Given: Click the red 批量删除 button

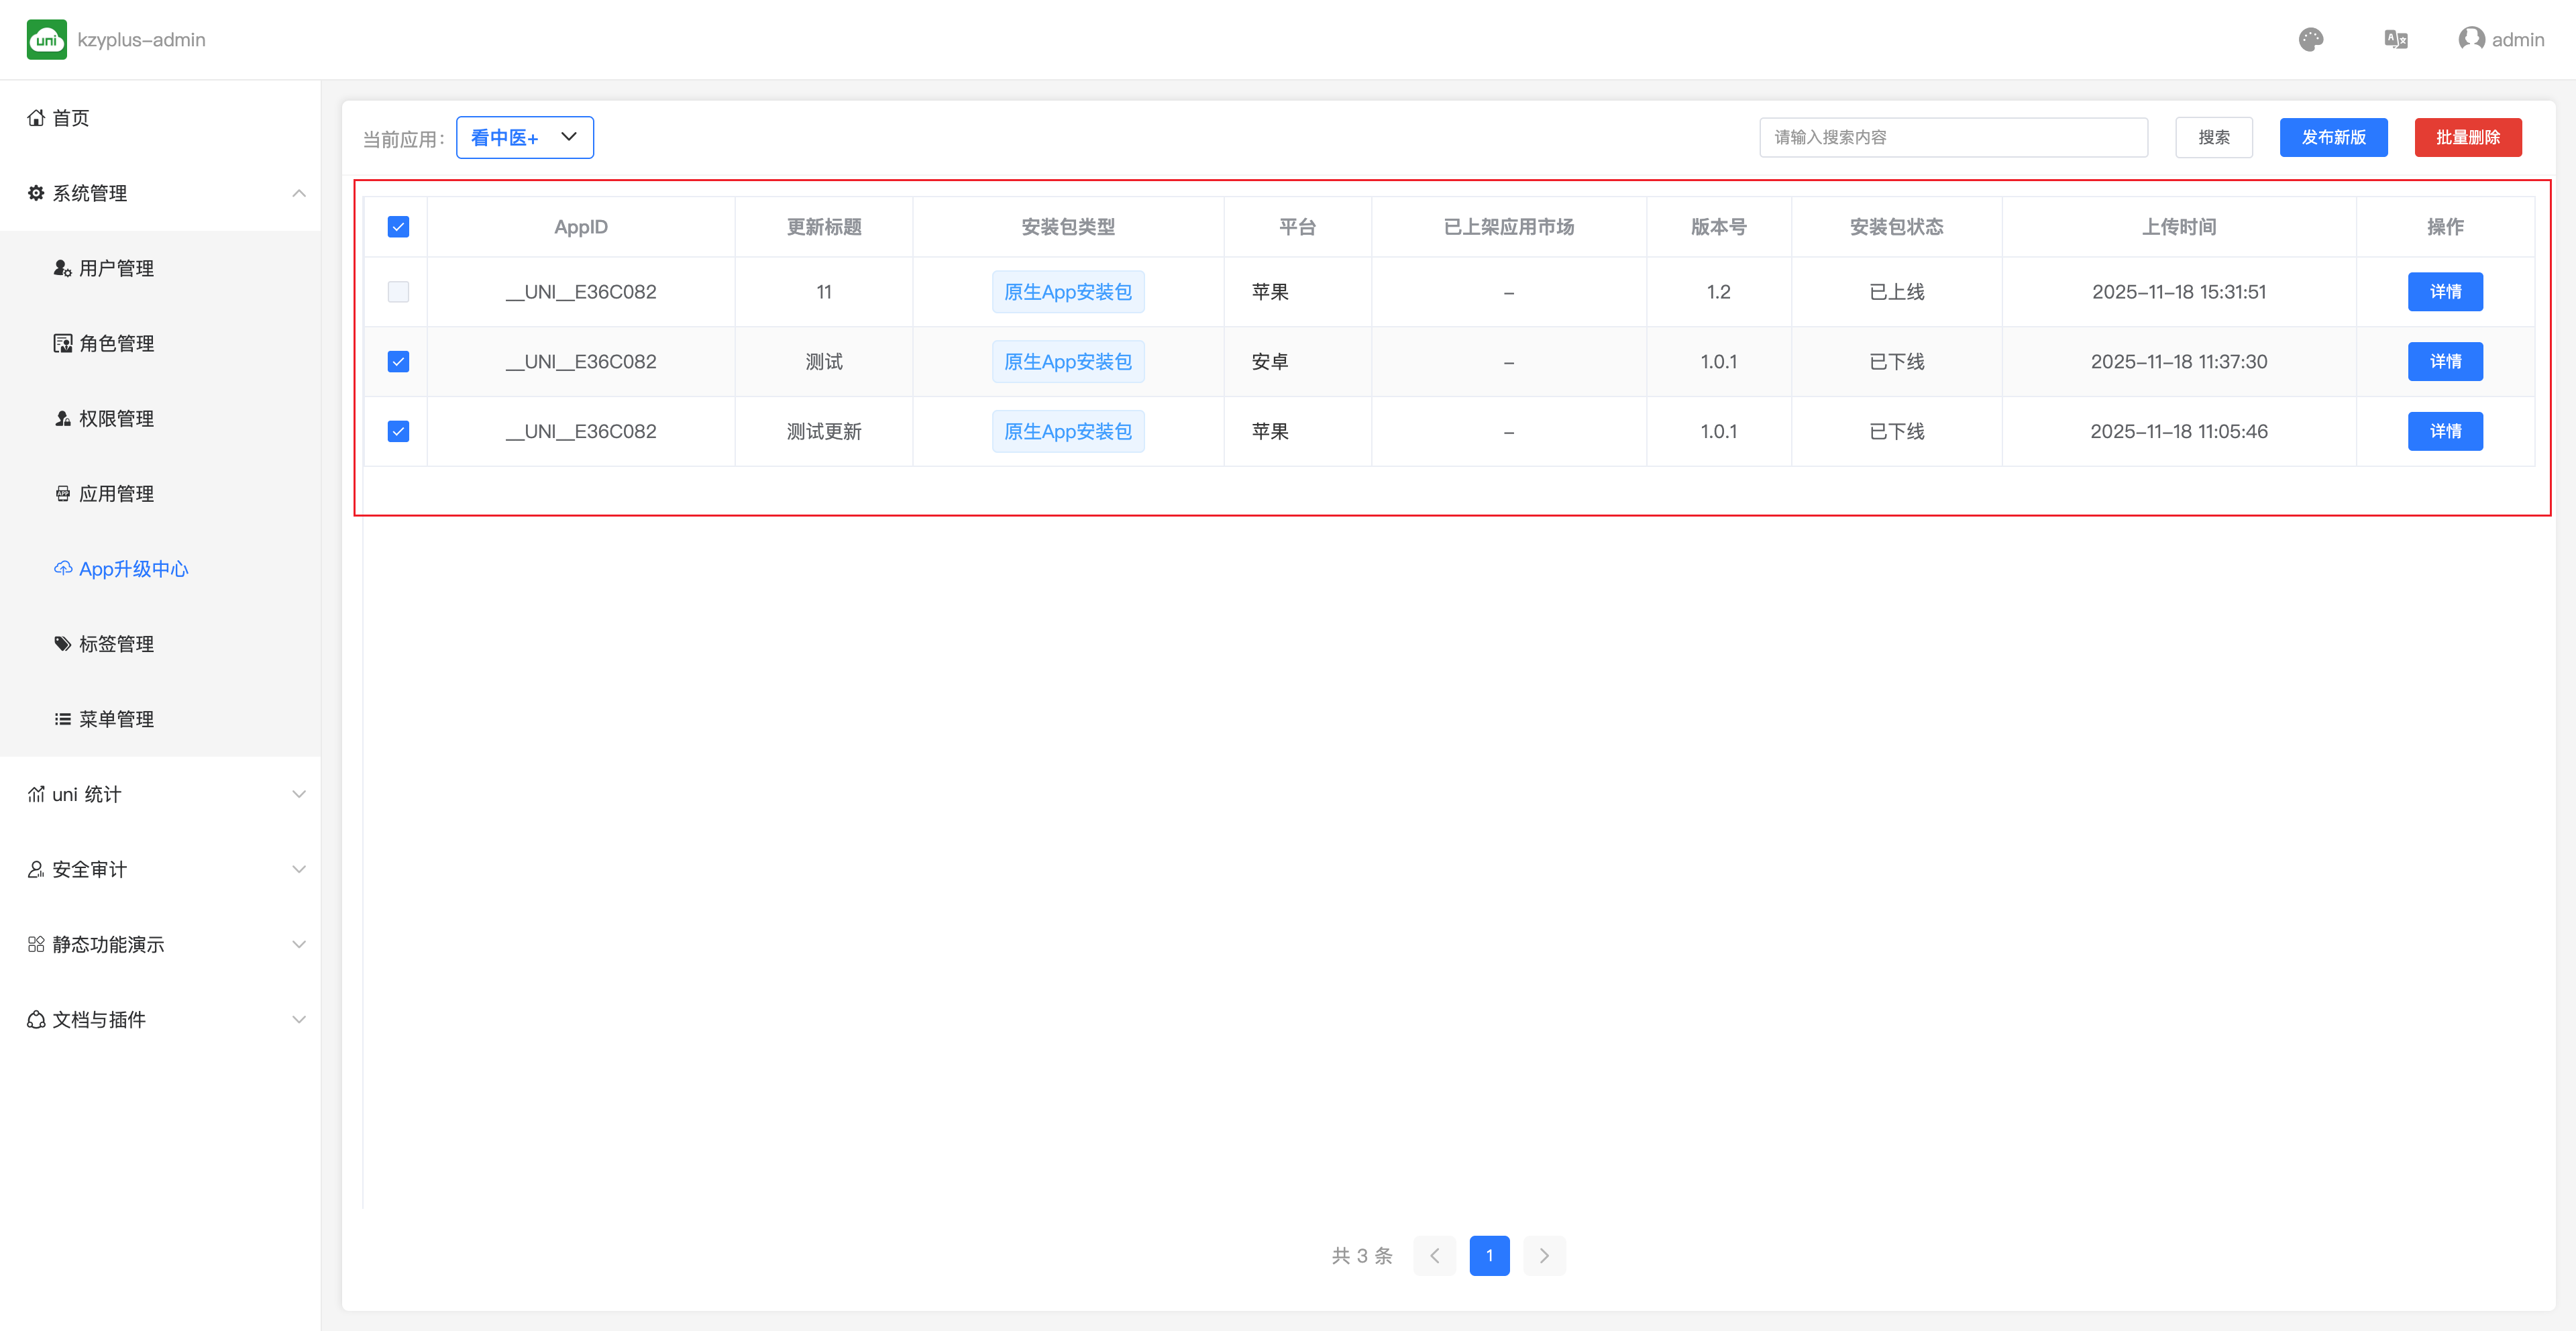Looking at the screenshot, I should click(x=2467, y=138).
